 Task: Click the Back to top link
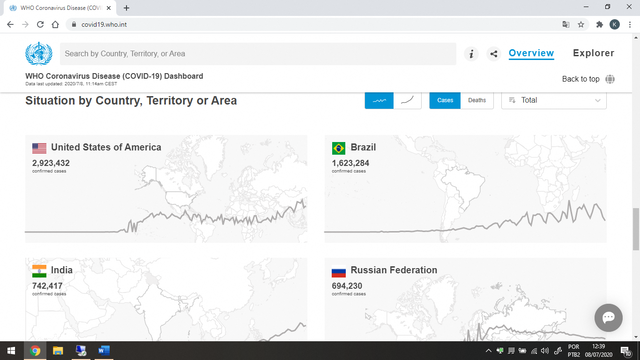580,79
